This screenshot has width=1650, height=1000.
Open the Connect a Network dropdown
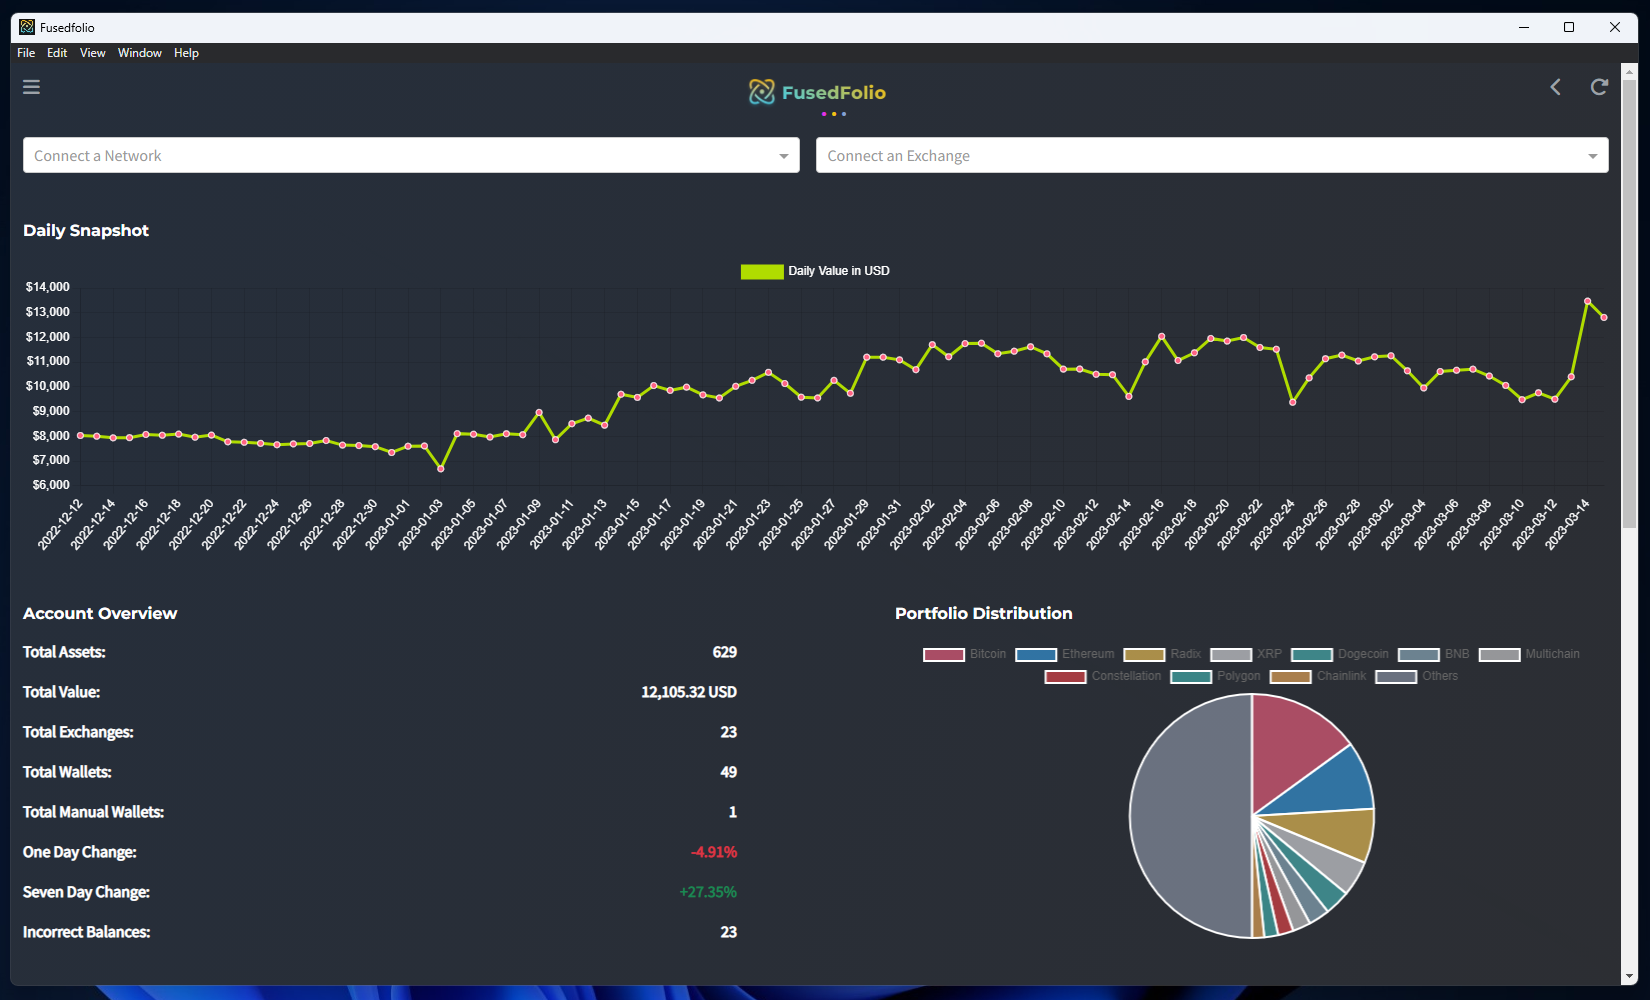(x=411, y=155)
